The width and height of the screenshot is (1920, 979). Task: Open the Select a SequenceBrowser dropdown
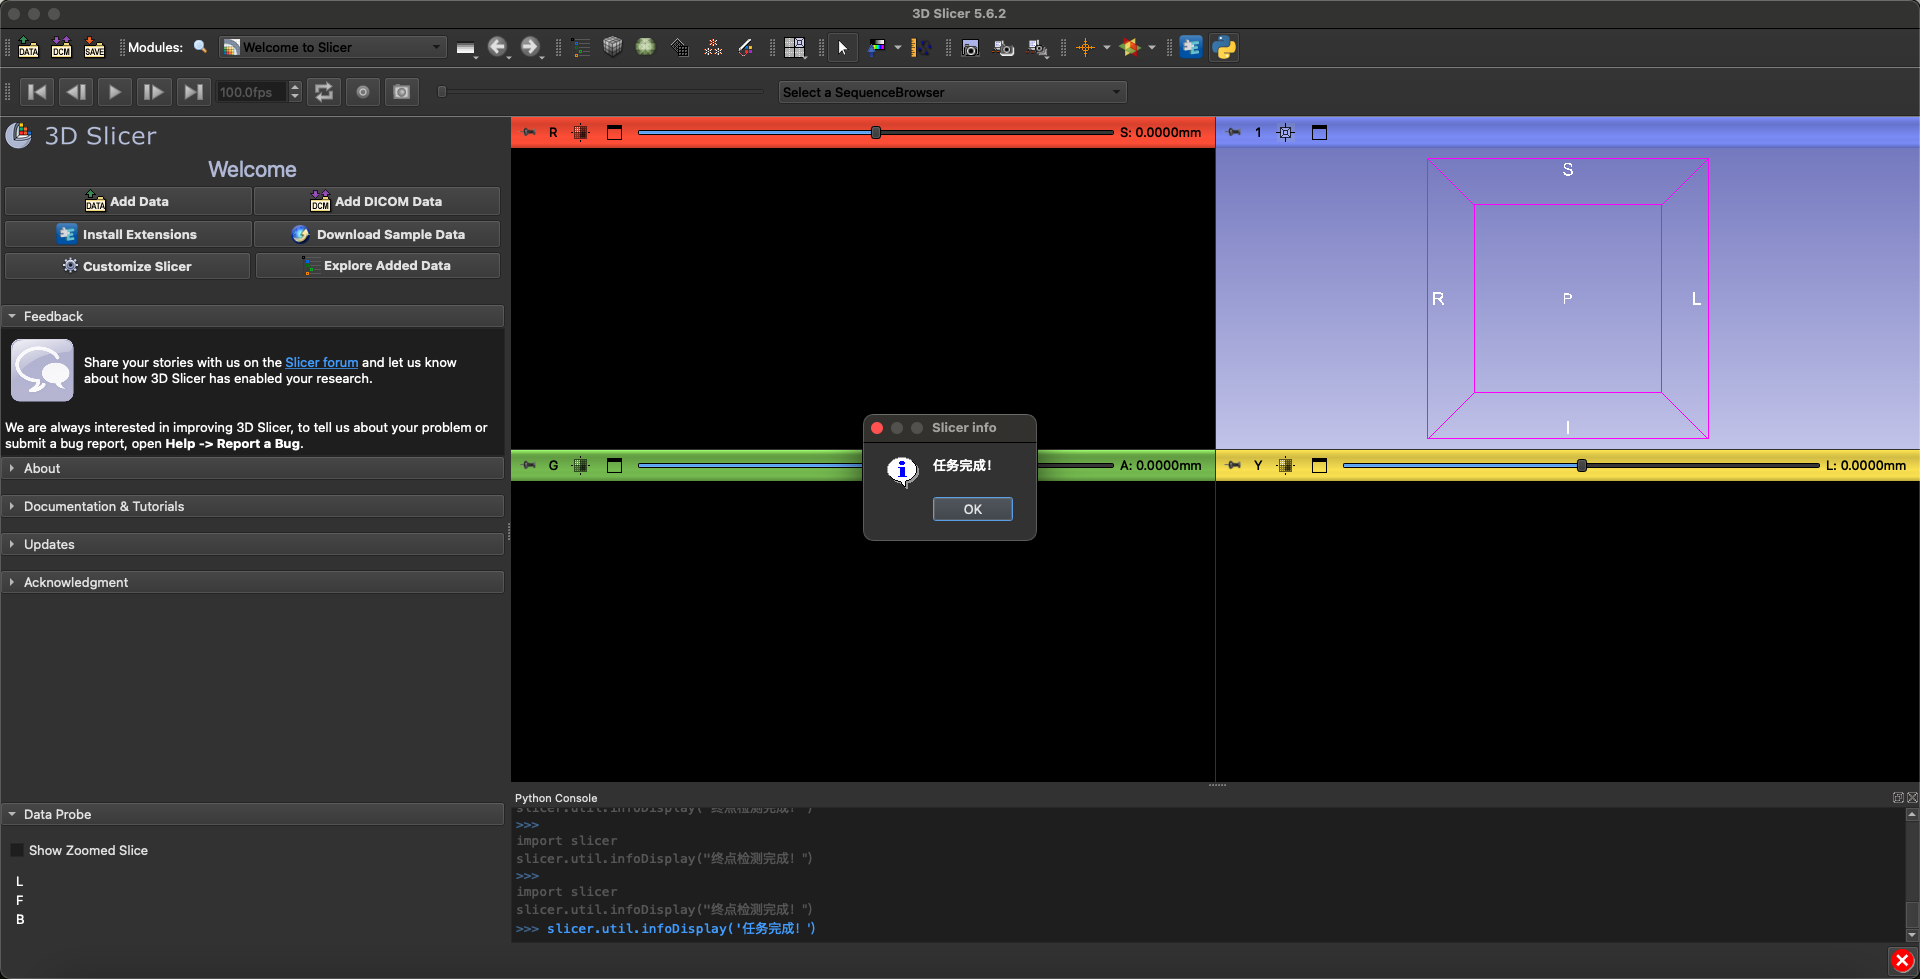coord(952,92)
